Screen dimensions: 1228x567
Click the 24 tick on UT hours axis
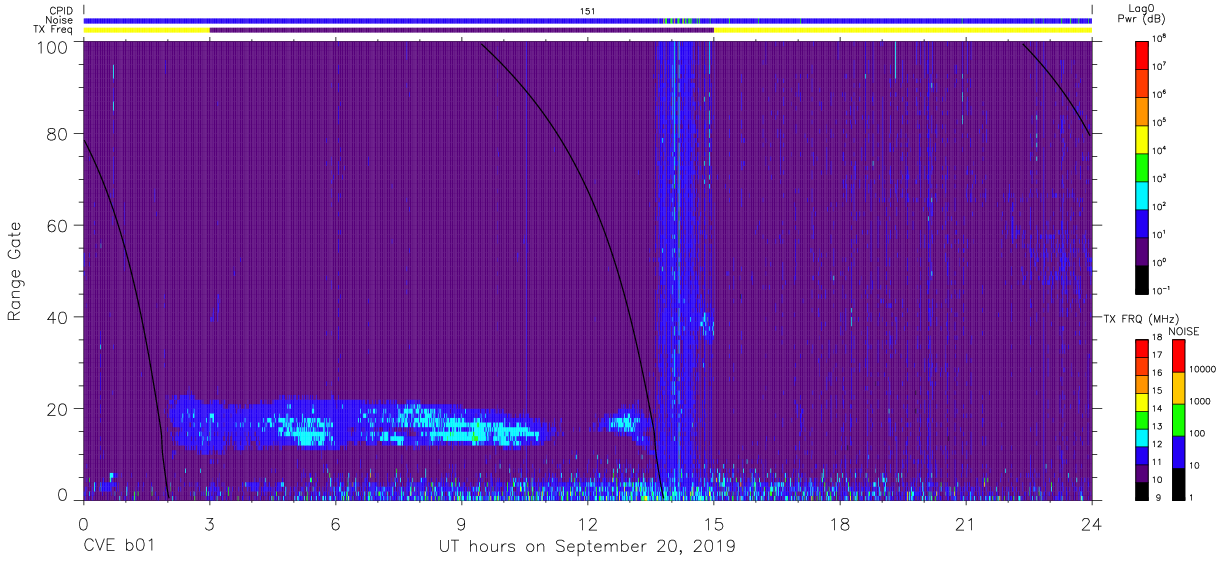1092,523
